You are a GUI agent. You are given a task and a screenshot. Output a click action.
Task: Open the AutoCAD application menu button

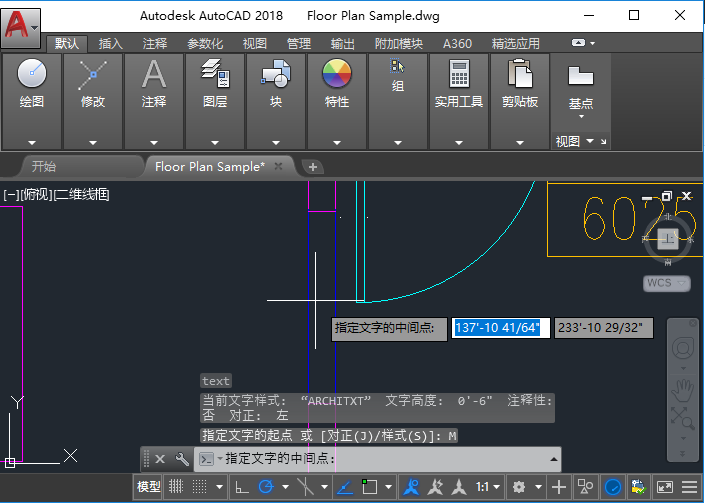click(x=21, y=27)
